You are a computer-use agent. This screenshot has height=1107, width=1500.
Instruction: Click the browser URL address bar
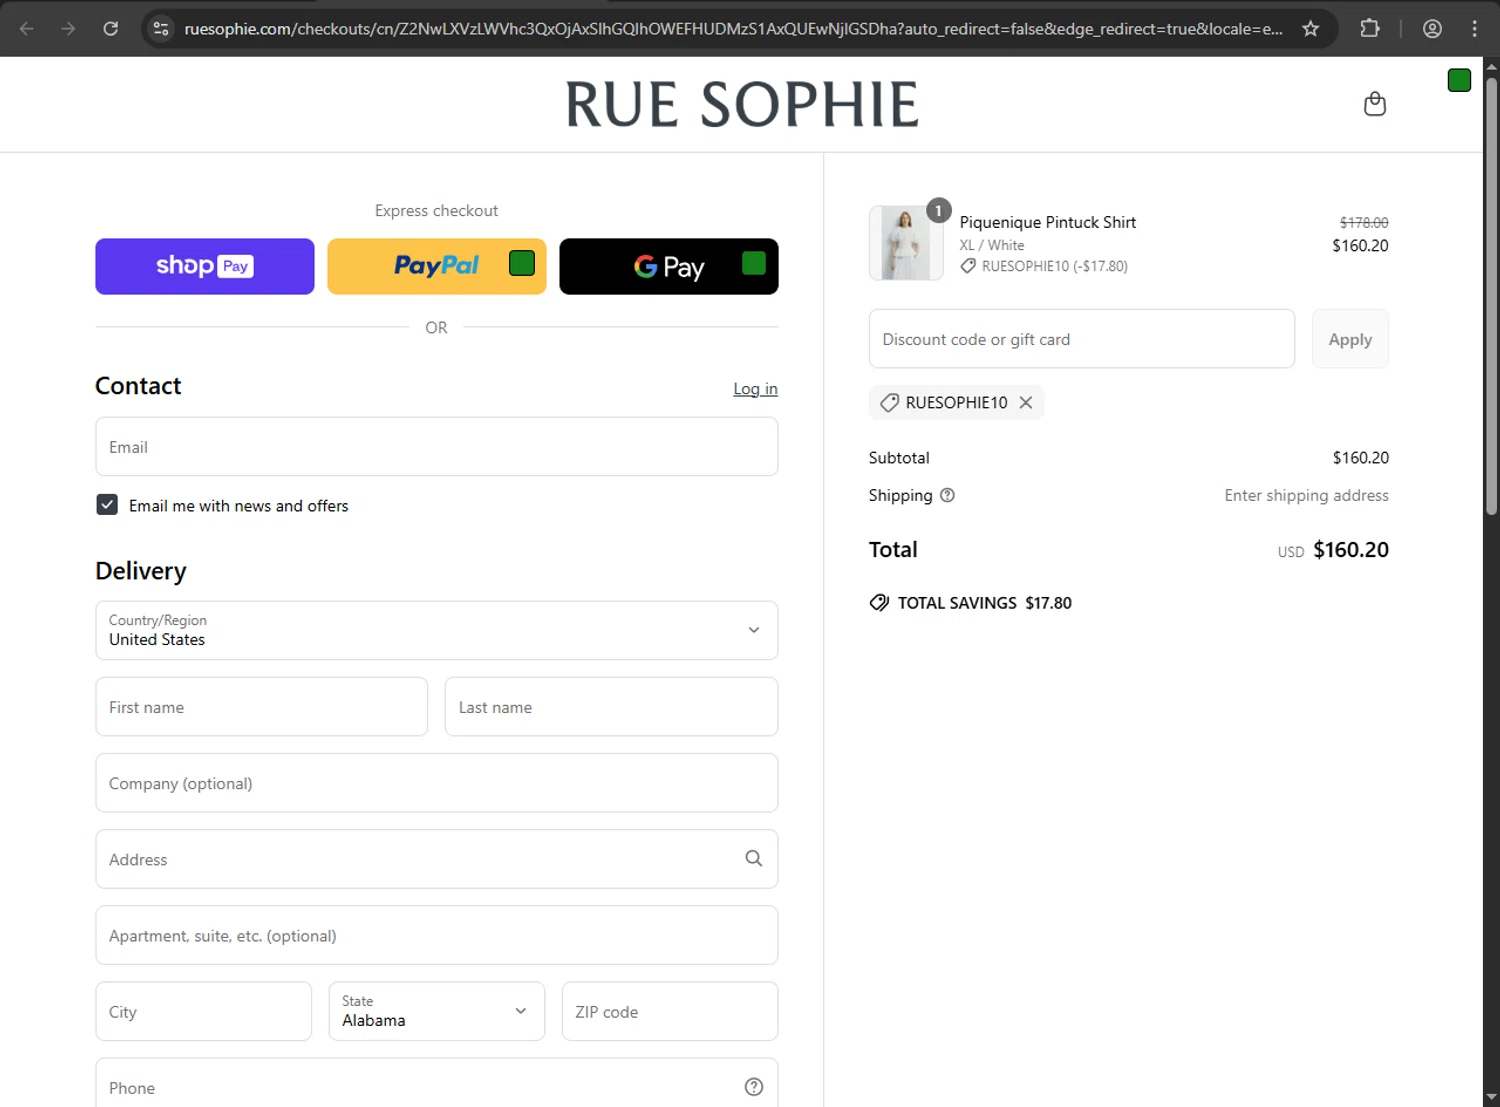coord(733,28)
